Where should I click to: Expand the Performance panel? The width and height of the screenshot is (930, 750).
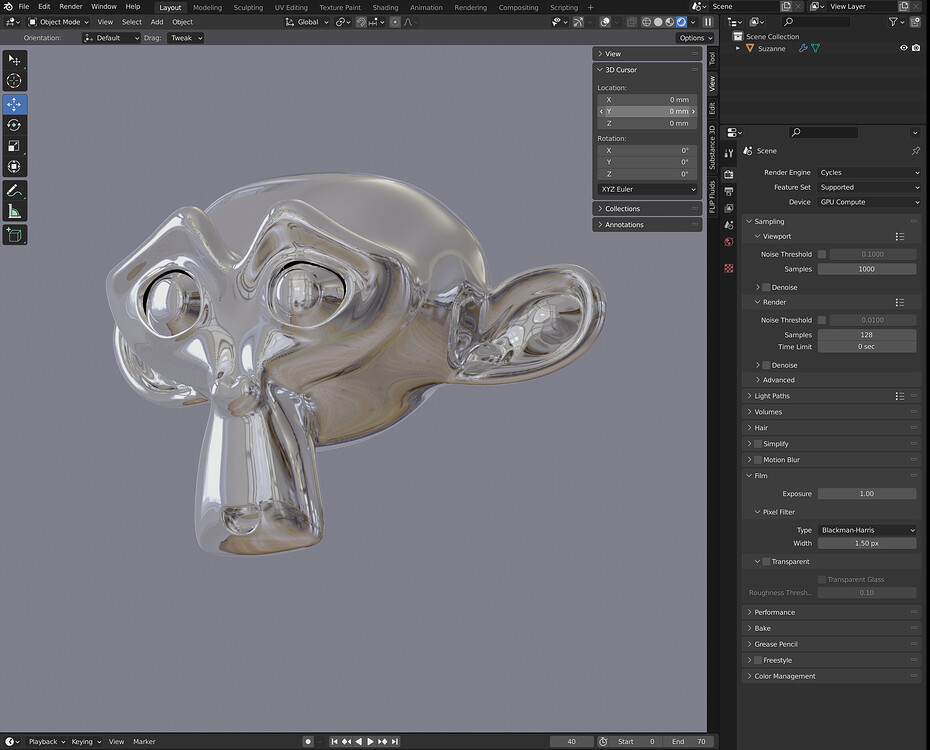[774, 612]
